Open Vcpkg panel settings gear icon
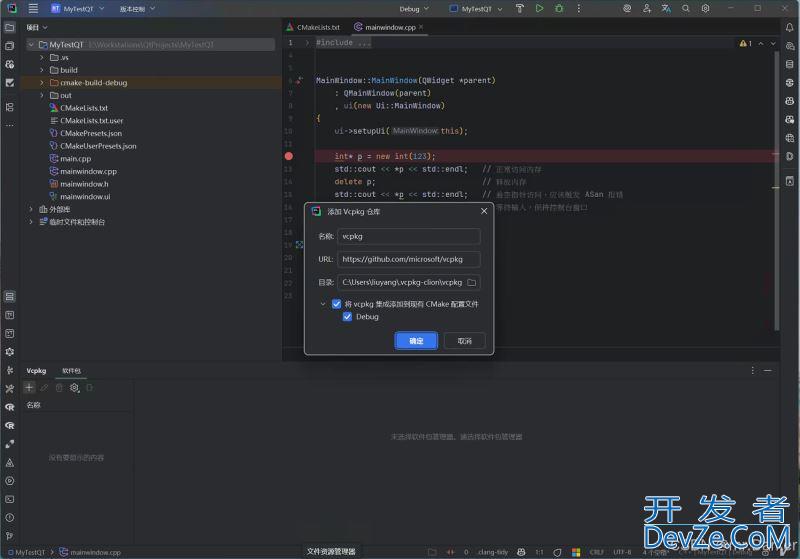 click(74, 388)
